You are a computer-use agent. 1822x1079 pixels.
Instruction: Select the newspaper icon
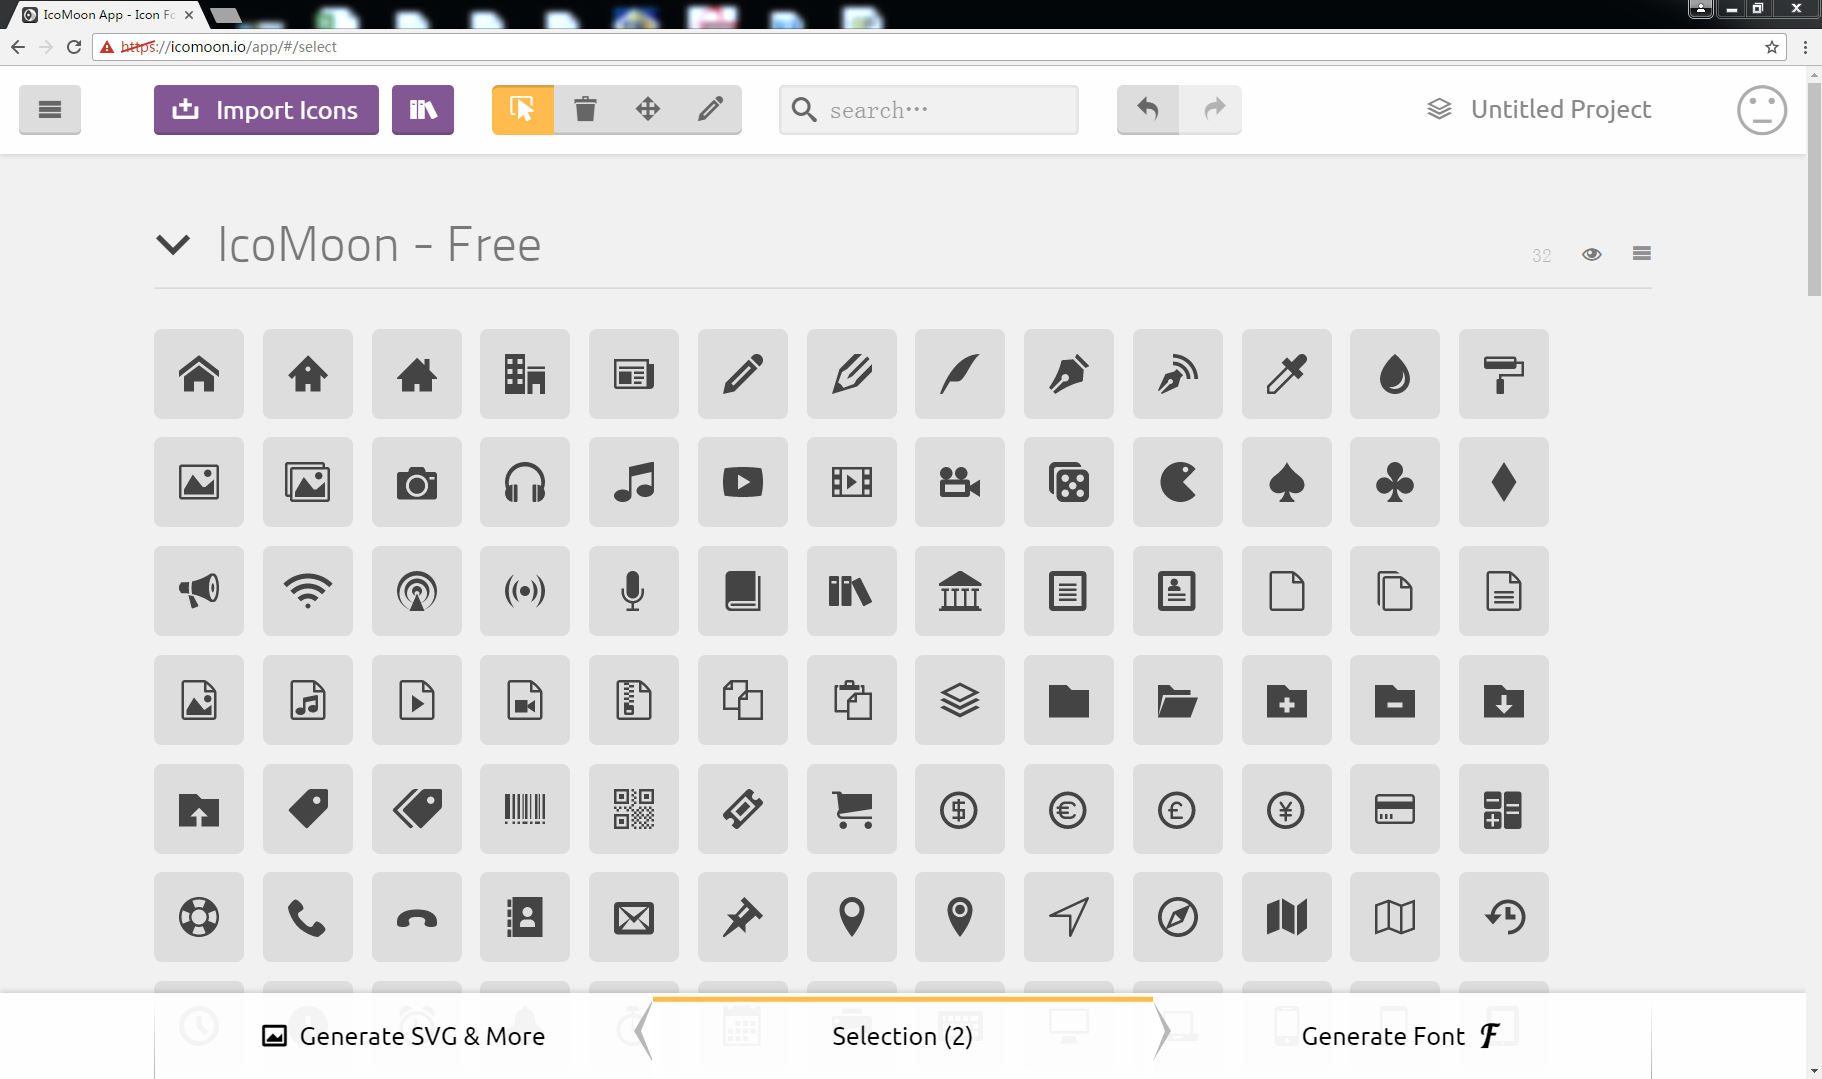(x=634, y=374)
